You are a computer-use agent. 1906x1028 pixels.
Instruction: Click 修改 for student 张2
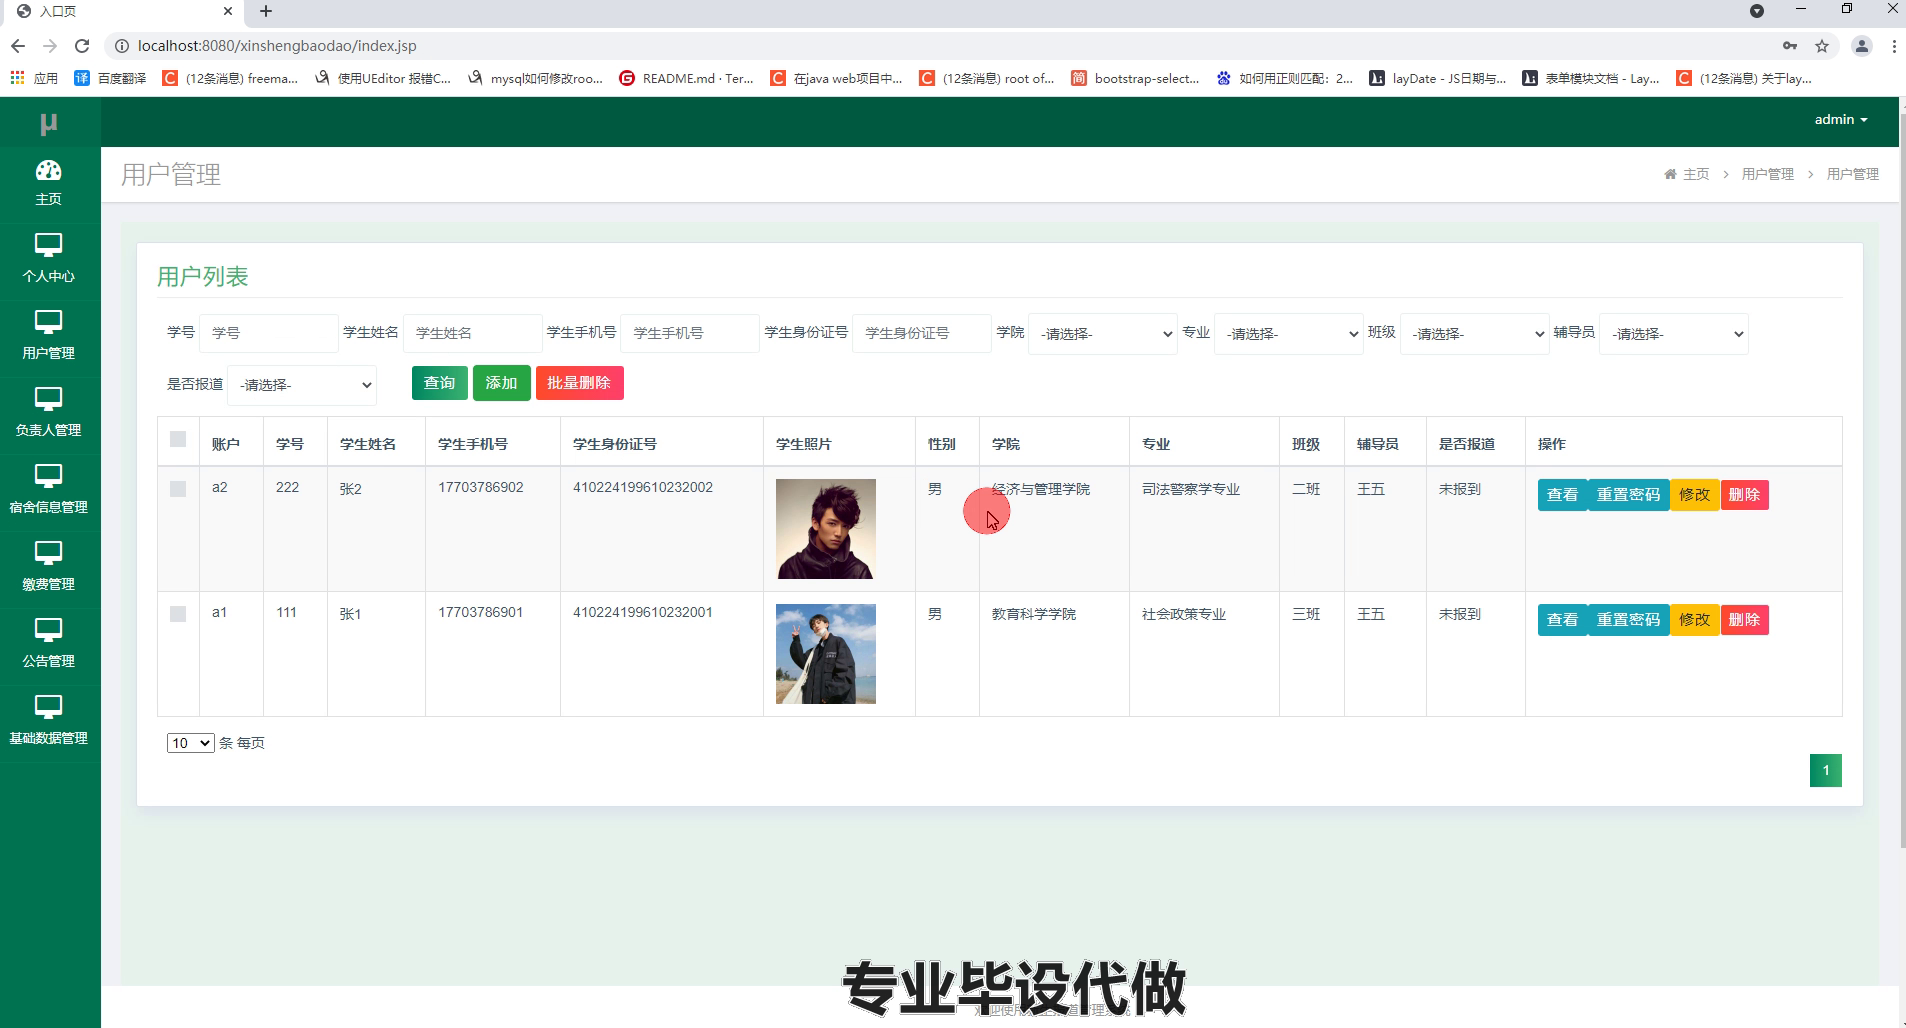pos(1694,495)
